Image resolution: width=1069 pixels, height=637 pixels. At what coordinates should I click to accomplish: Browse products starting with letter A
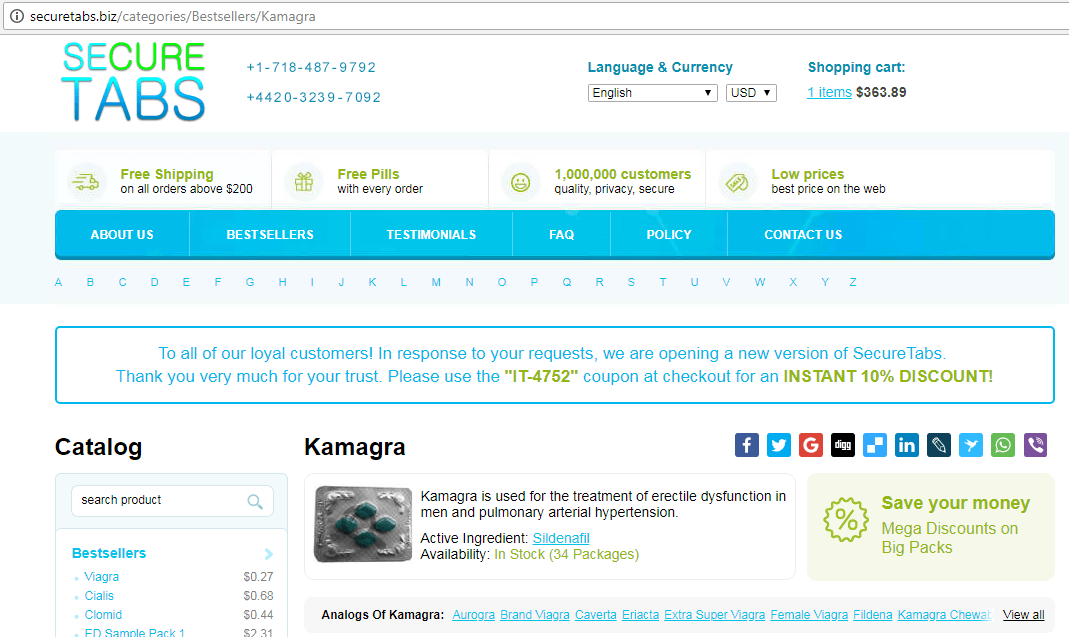(59, 282)
